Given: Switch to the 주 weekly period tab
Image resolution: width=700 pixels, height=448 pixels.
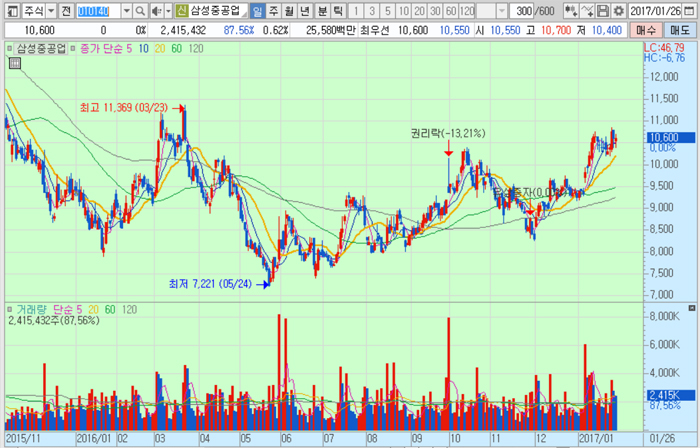Looking at the screenshot, I should (273, 11).
